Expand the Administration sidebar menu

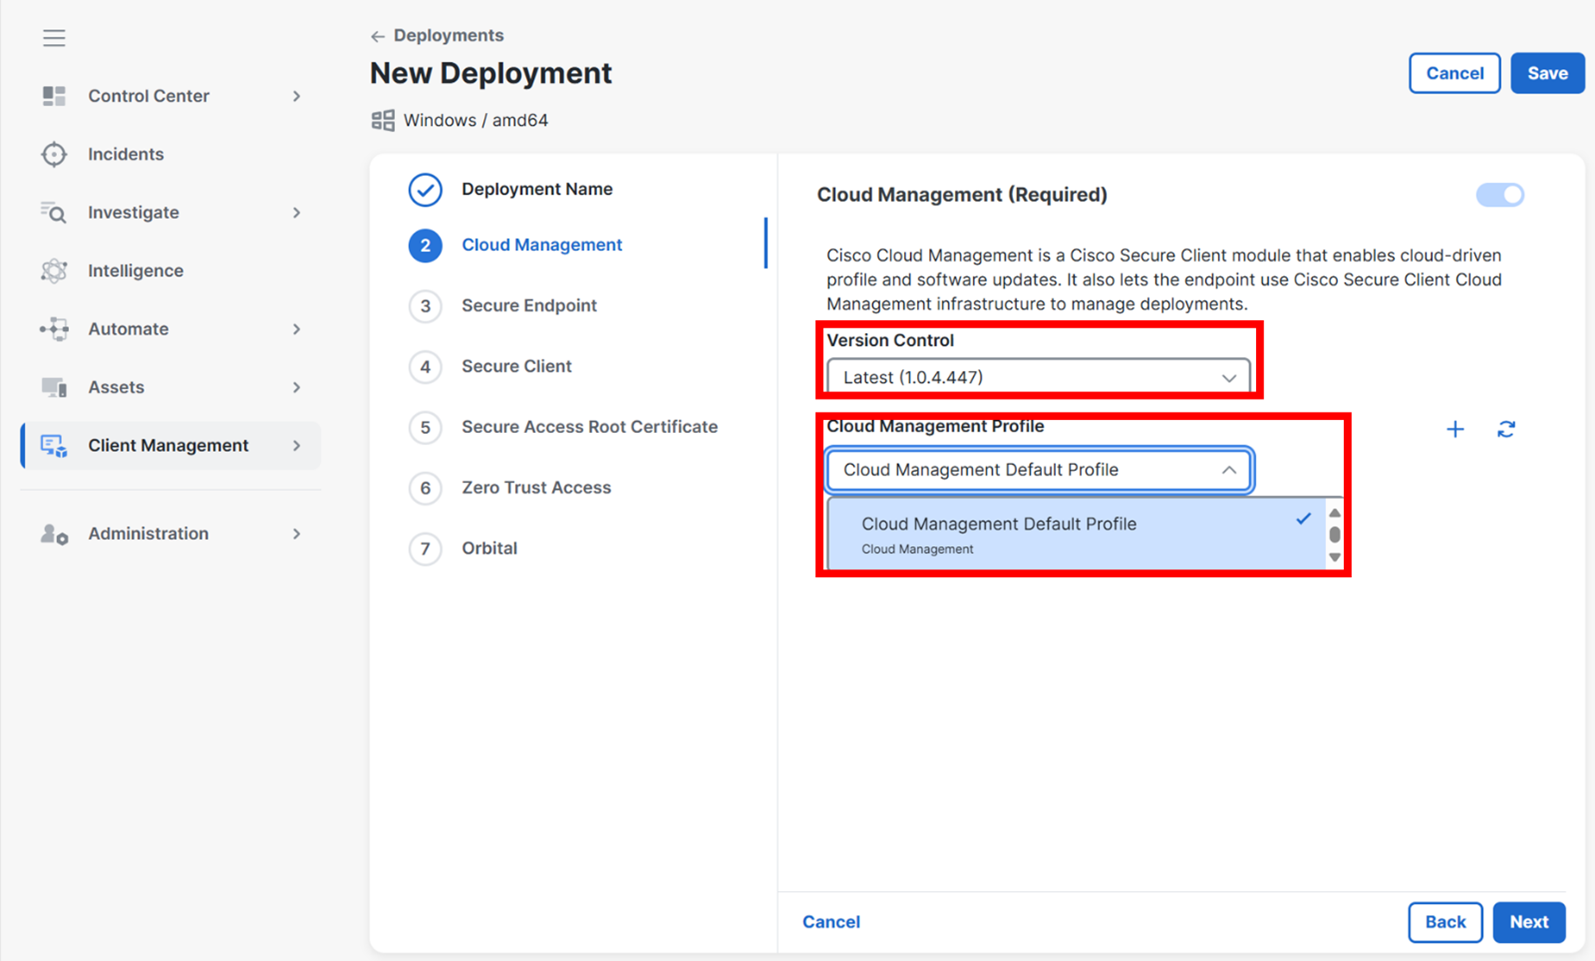296,534
